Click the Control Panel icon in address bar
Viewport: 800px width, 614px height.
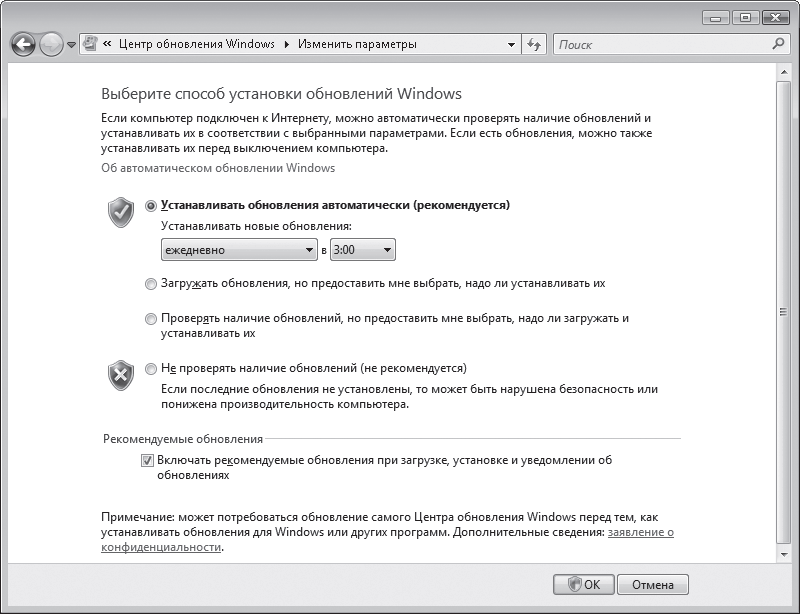tap(90, 44)
